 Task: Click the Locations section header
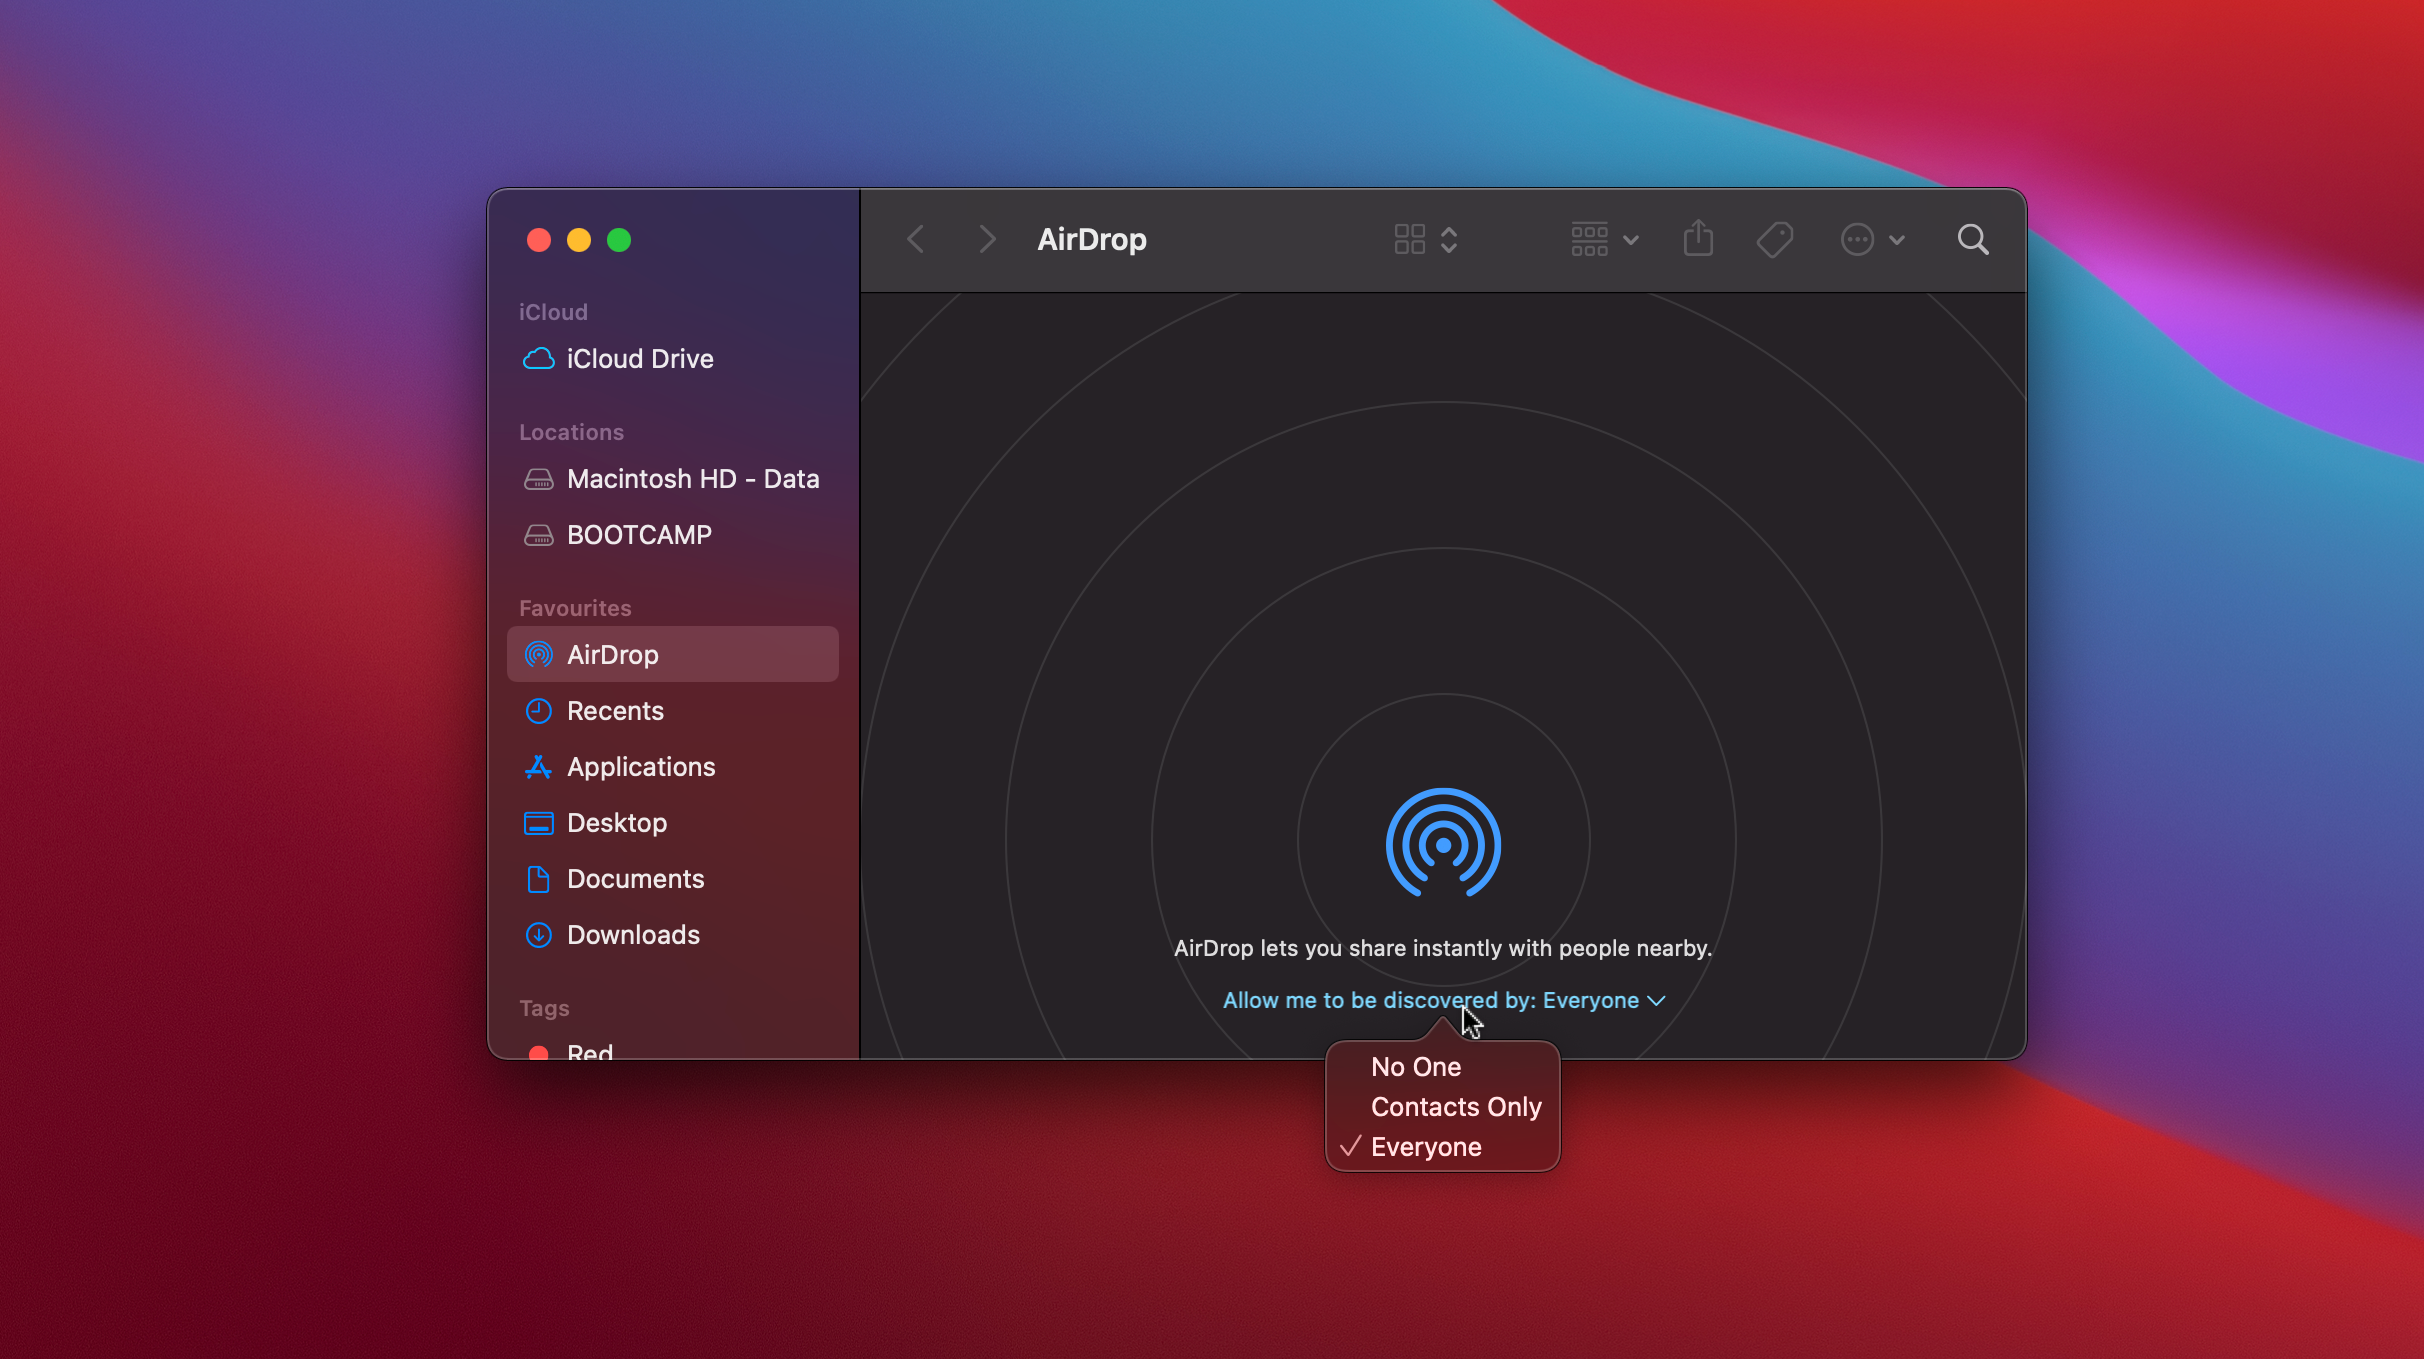(571, 432)
